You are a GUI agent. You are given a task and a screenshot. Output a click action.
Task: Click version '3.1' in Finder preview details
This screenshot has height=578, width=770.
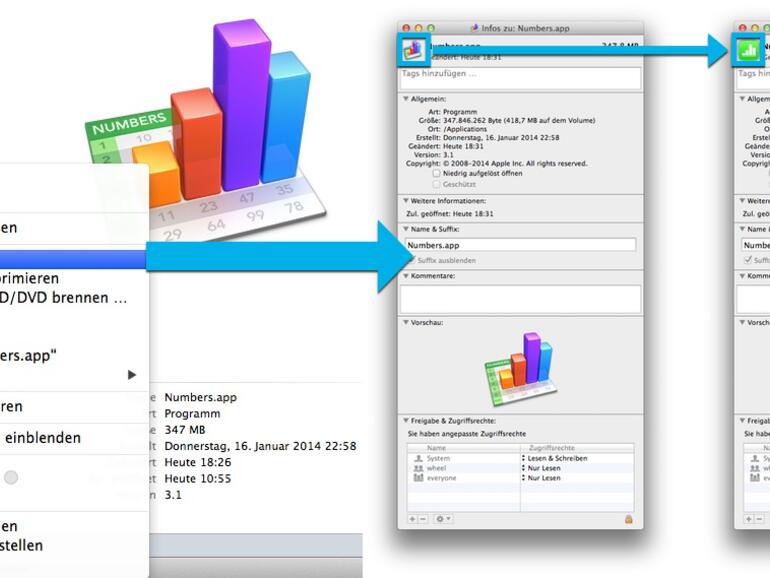(x=173, y=495)
